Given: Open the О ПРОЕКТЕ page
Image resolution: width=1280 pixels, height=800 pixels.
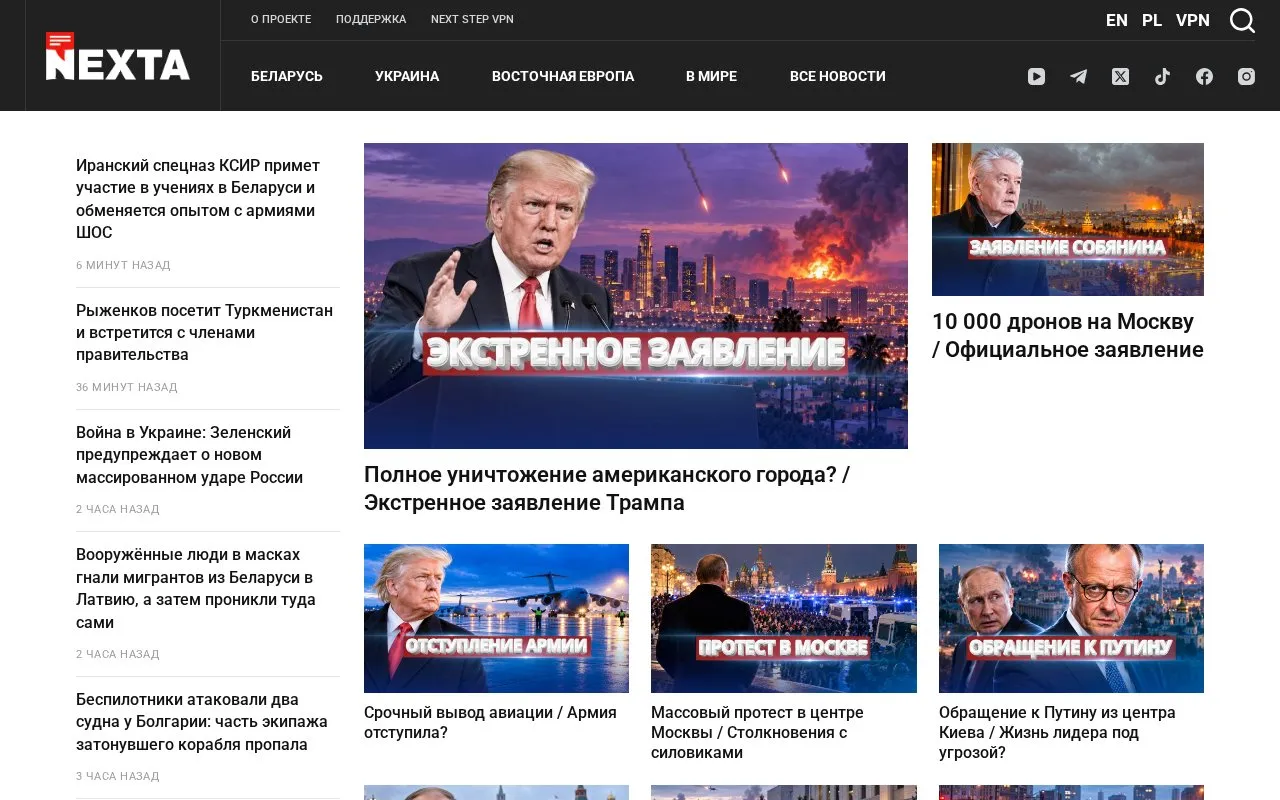Looking at the screenshot, I should pyautogui.click(x=281, y=19).
